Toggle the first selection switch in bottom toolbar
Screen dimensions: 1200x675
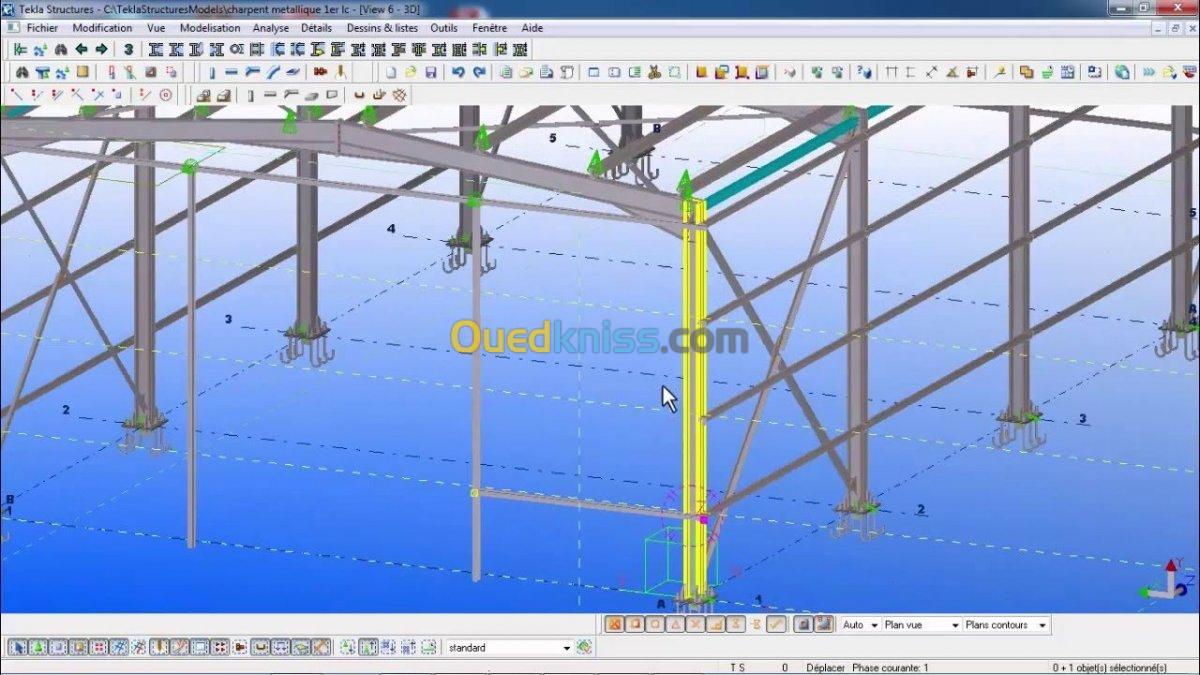click(x=18, y=647)
